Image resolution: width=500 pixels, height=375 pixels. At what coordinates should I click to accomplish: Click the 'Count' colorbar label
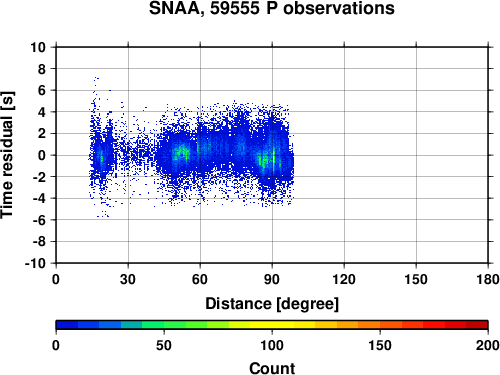click(x=272, y=368)
